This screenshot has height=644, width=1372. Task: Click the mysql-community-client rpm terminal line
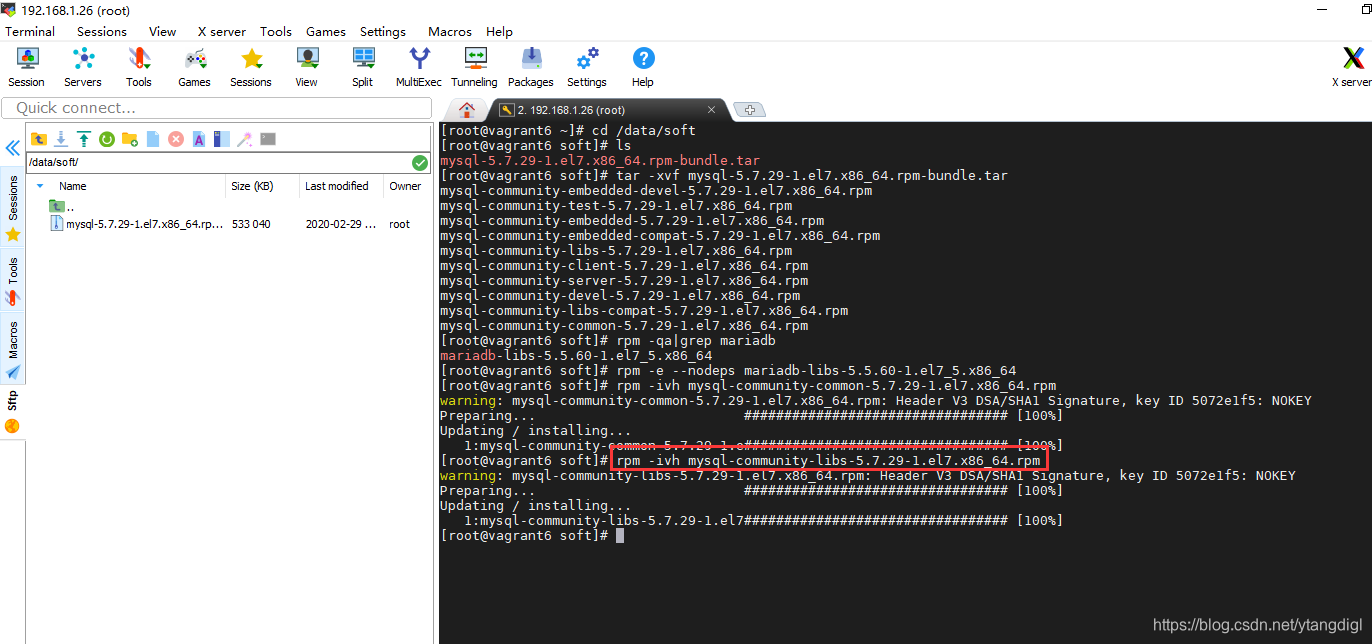[x=624, y=265]
